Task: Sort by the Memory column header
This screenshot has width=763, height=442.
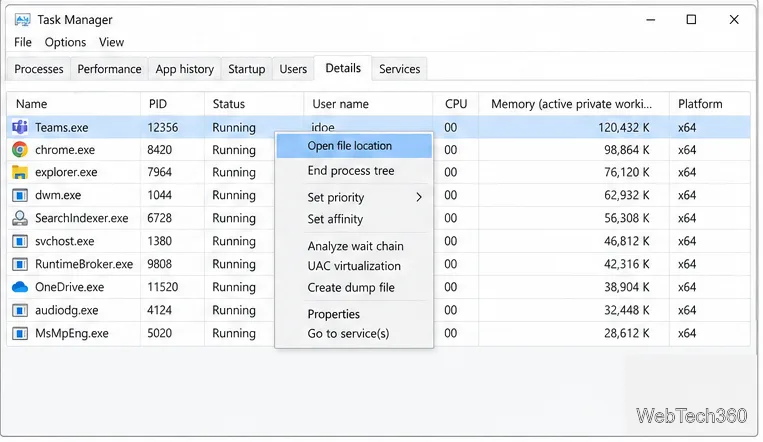Action: 574,104
